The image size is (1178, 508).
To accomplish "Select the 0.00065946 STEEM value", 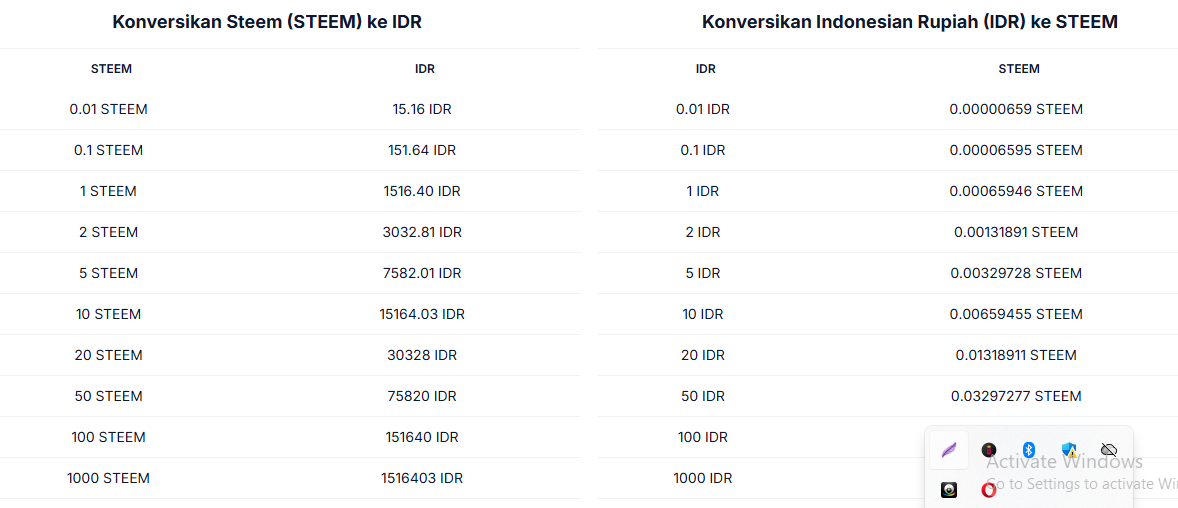I will point(1016,191).
